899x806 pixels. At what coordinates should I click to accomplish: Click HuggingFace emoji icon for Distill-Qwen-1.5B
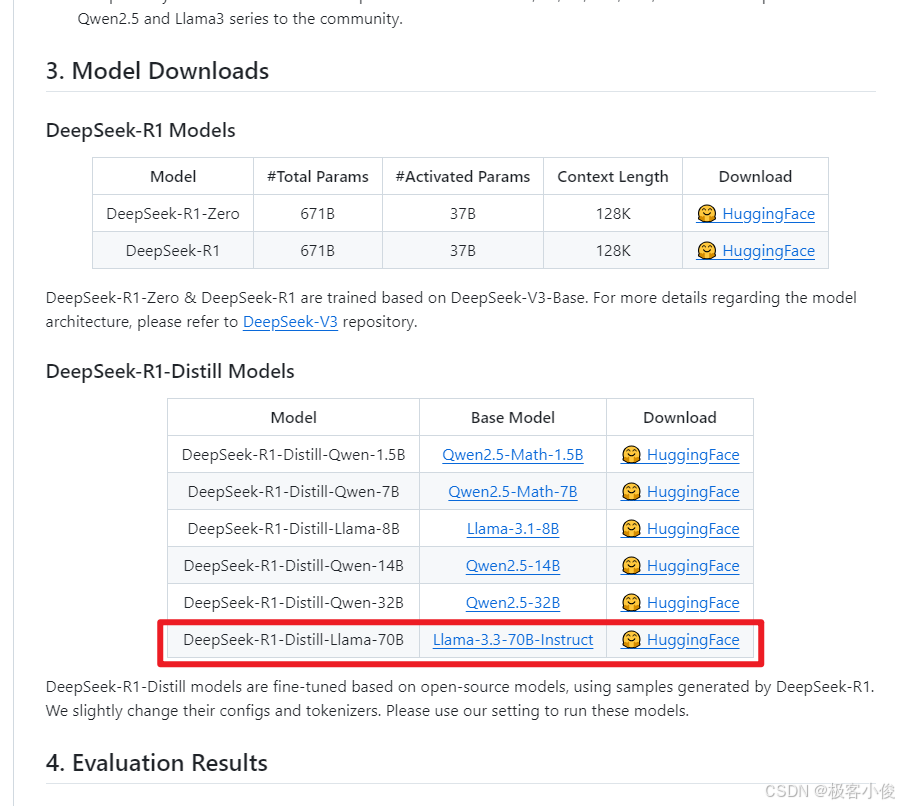631,454
